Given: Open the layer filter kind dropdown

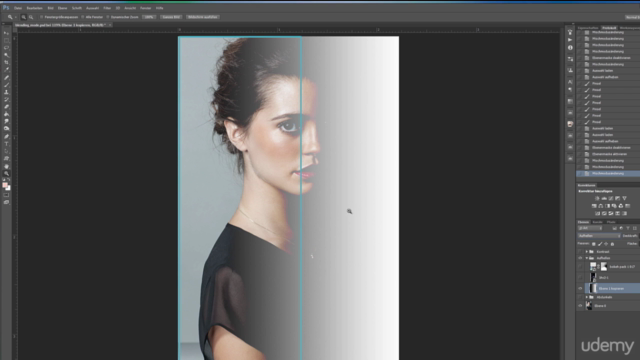Looking at the screenshot, I should click(x=590, y=228).
